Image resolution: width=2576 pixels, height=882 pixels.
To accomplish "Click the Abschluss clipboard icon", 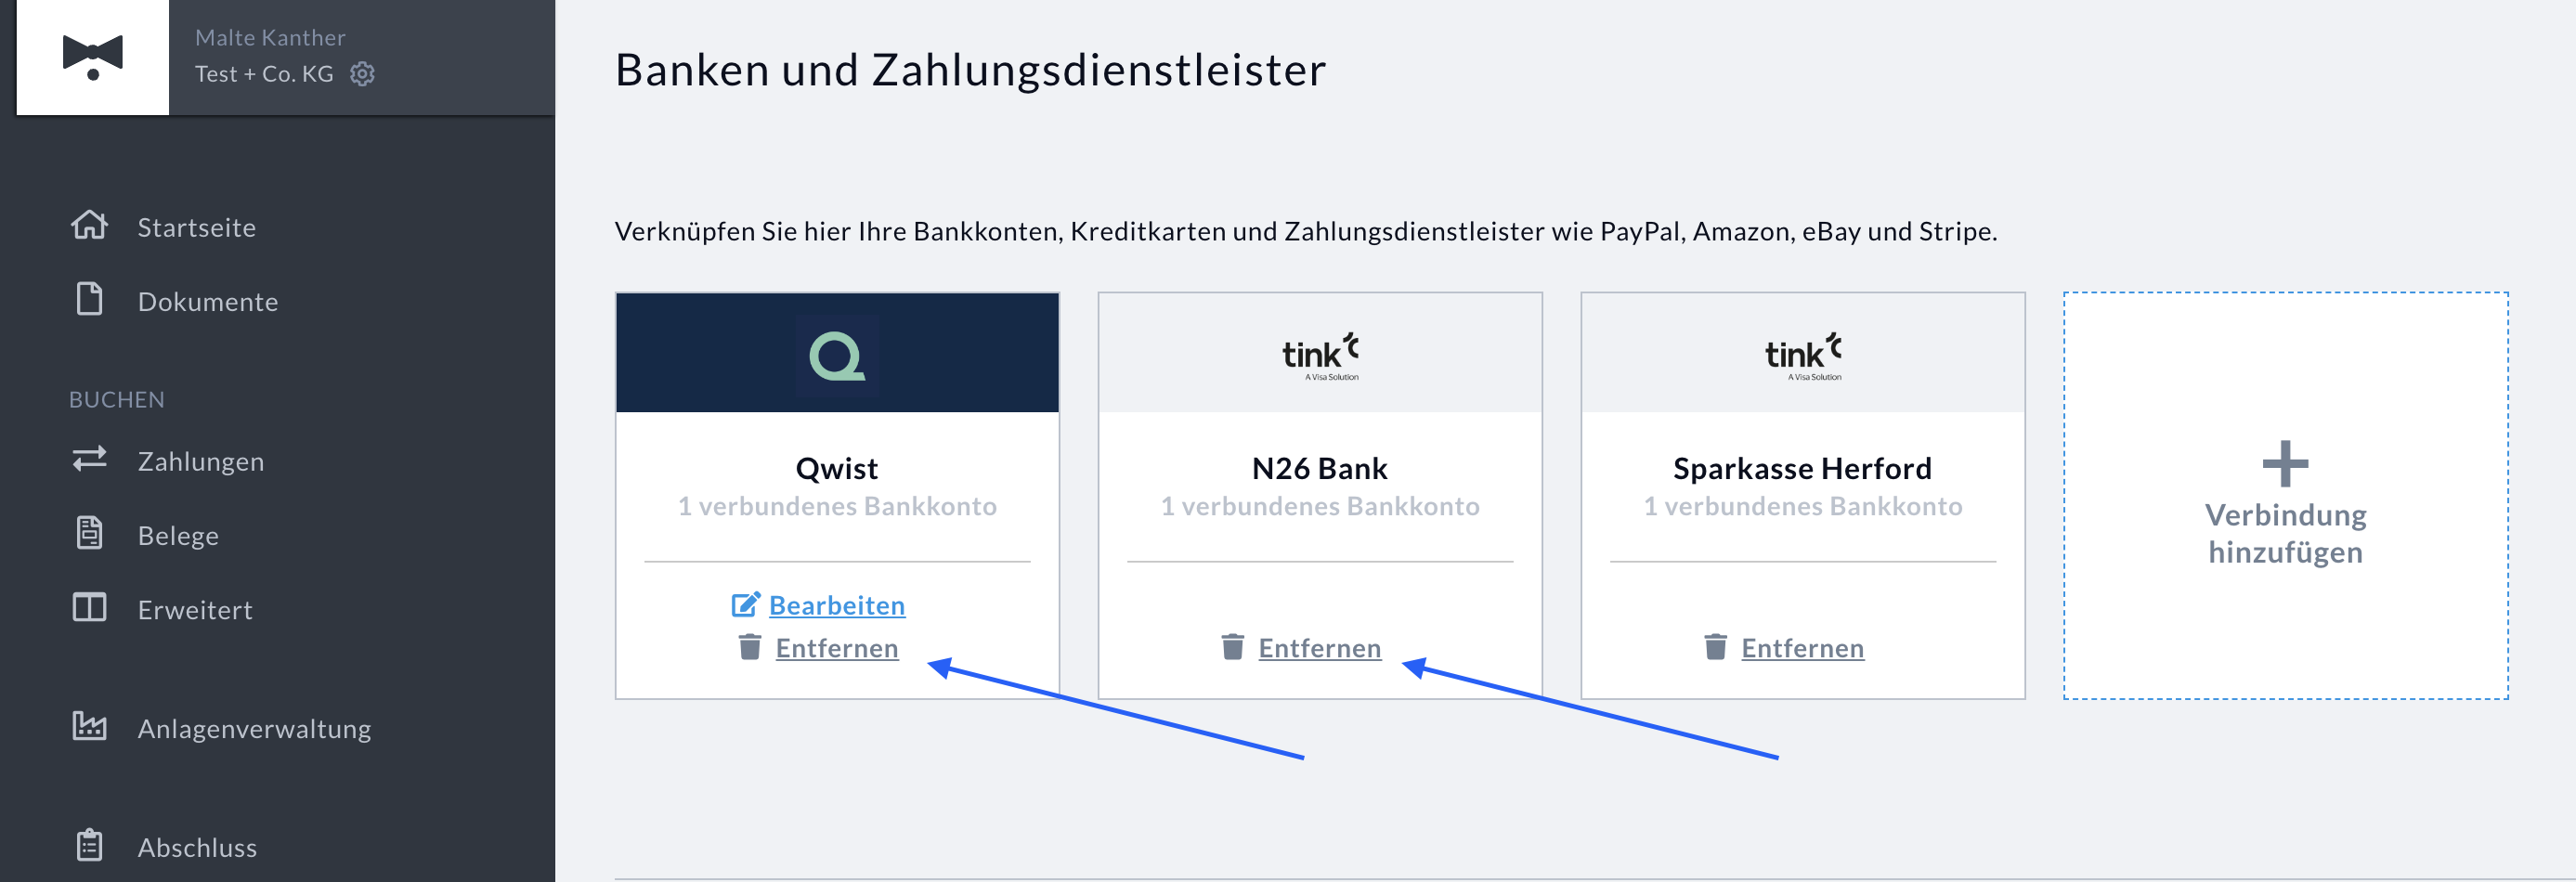I will 89,845.
